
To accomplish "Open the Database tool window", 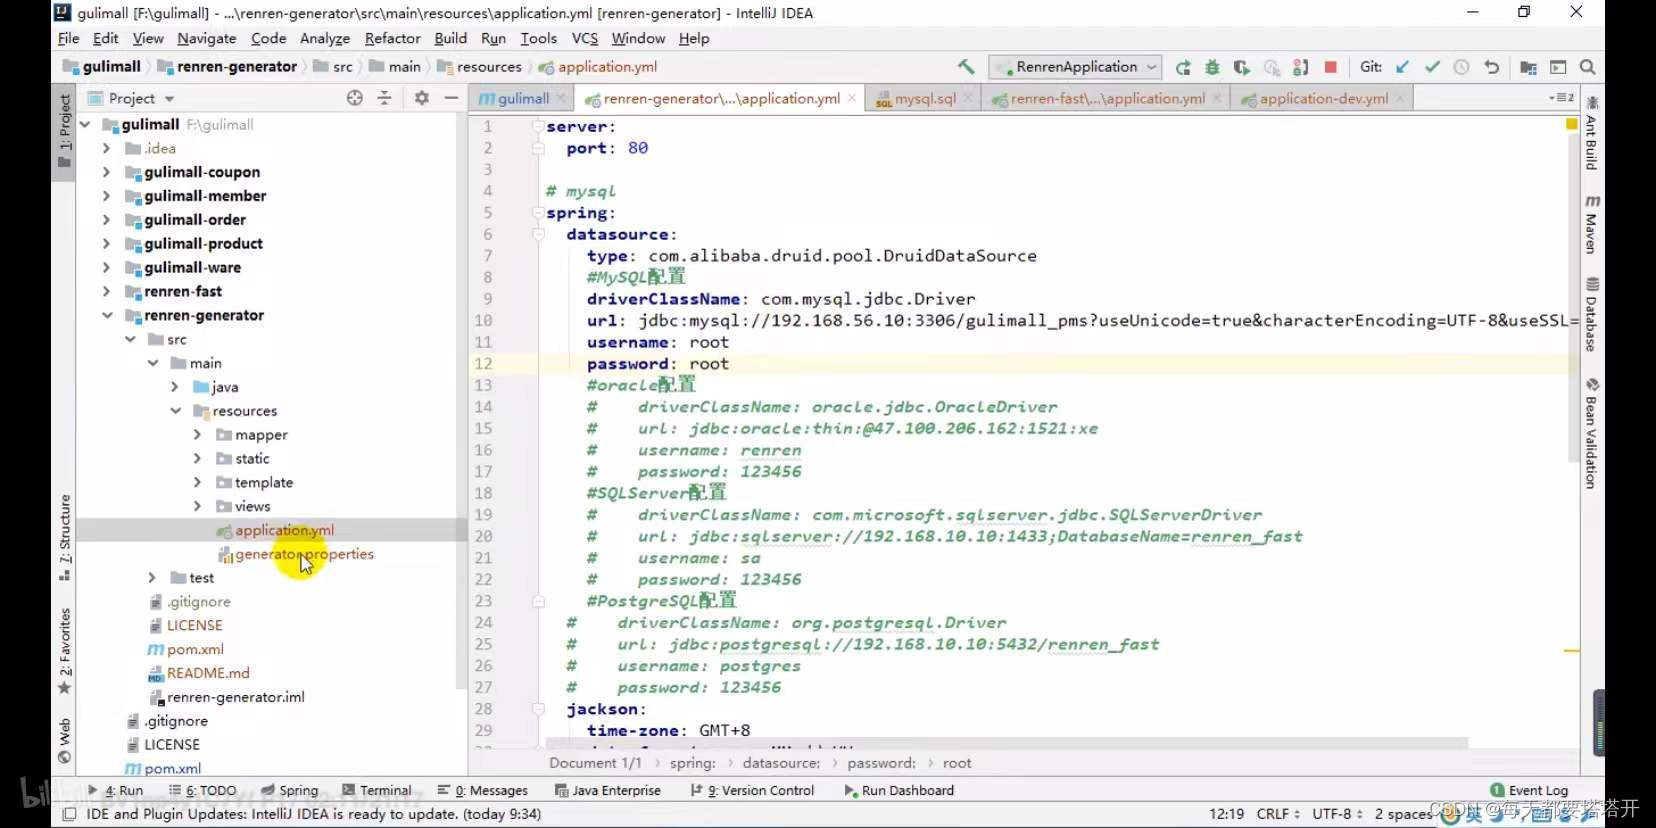I will (1592, 314).
